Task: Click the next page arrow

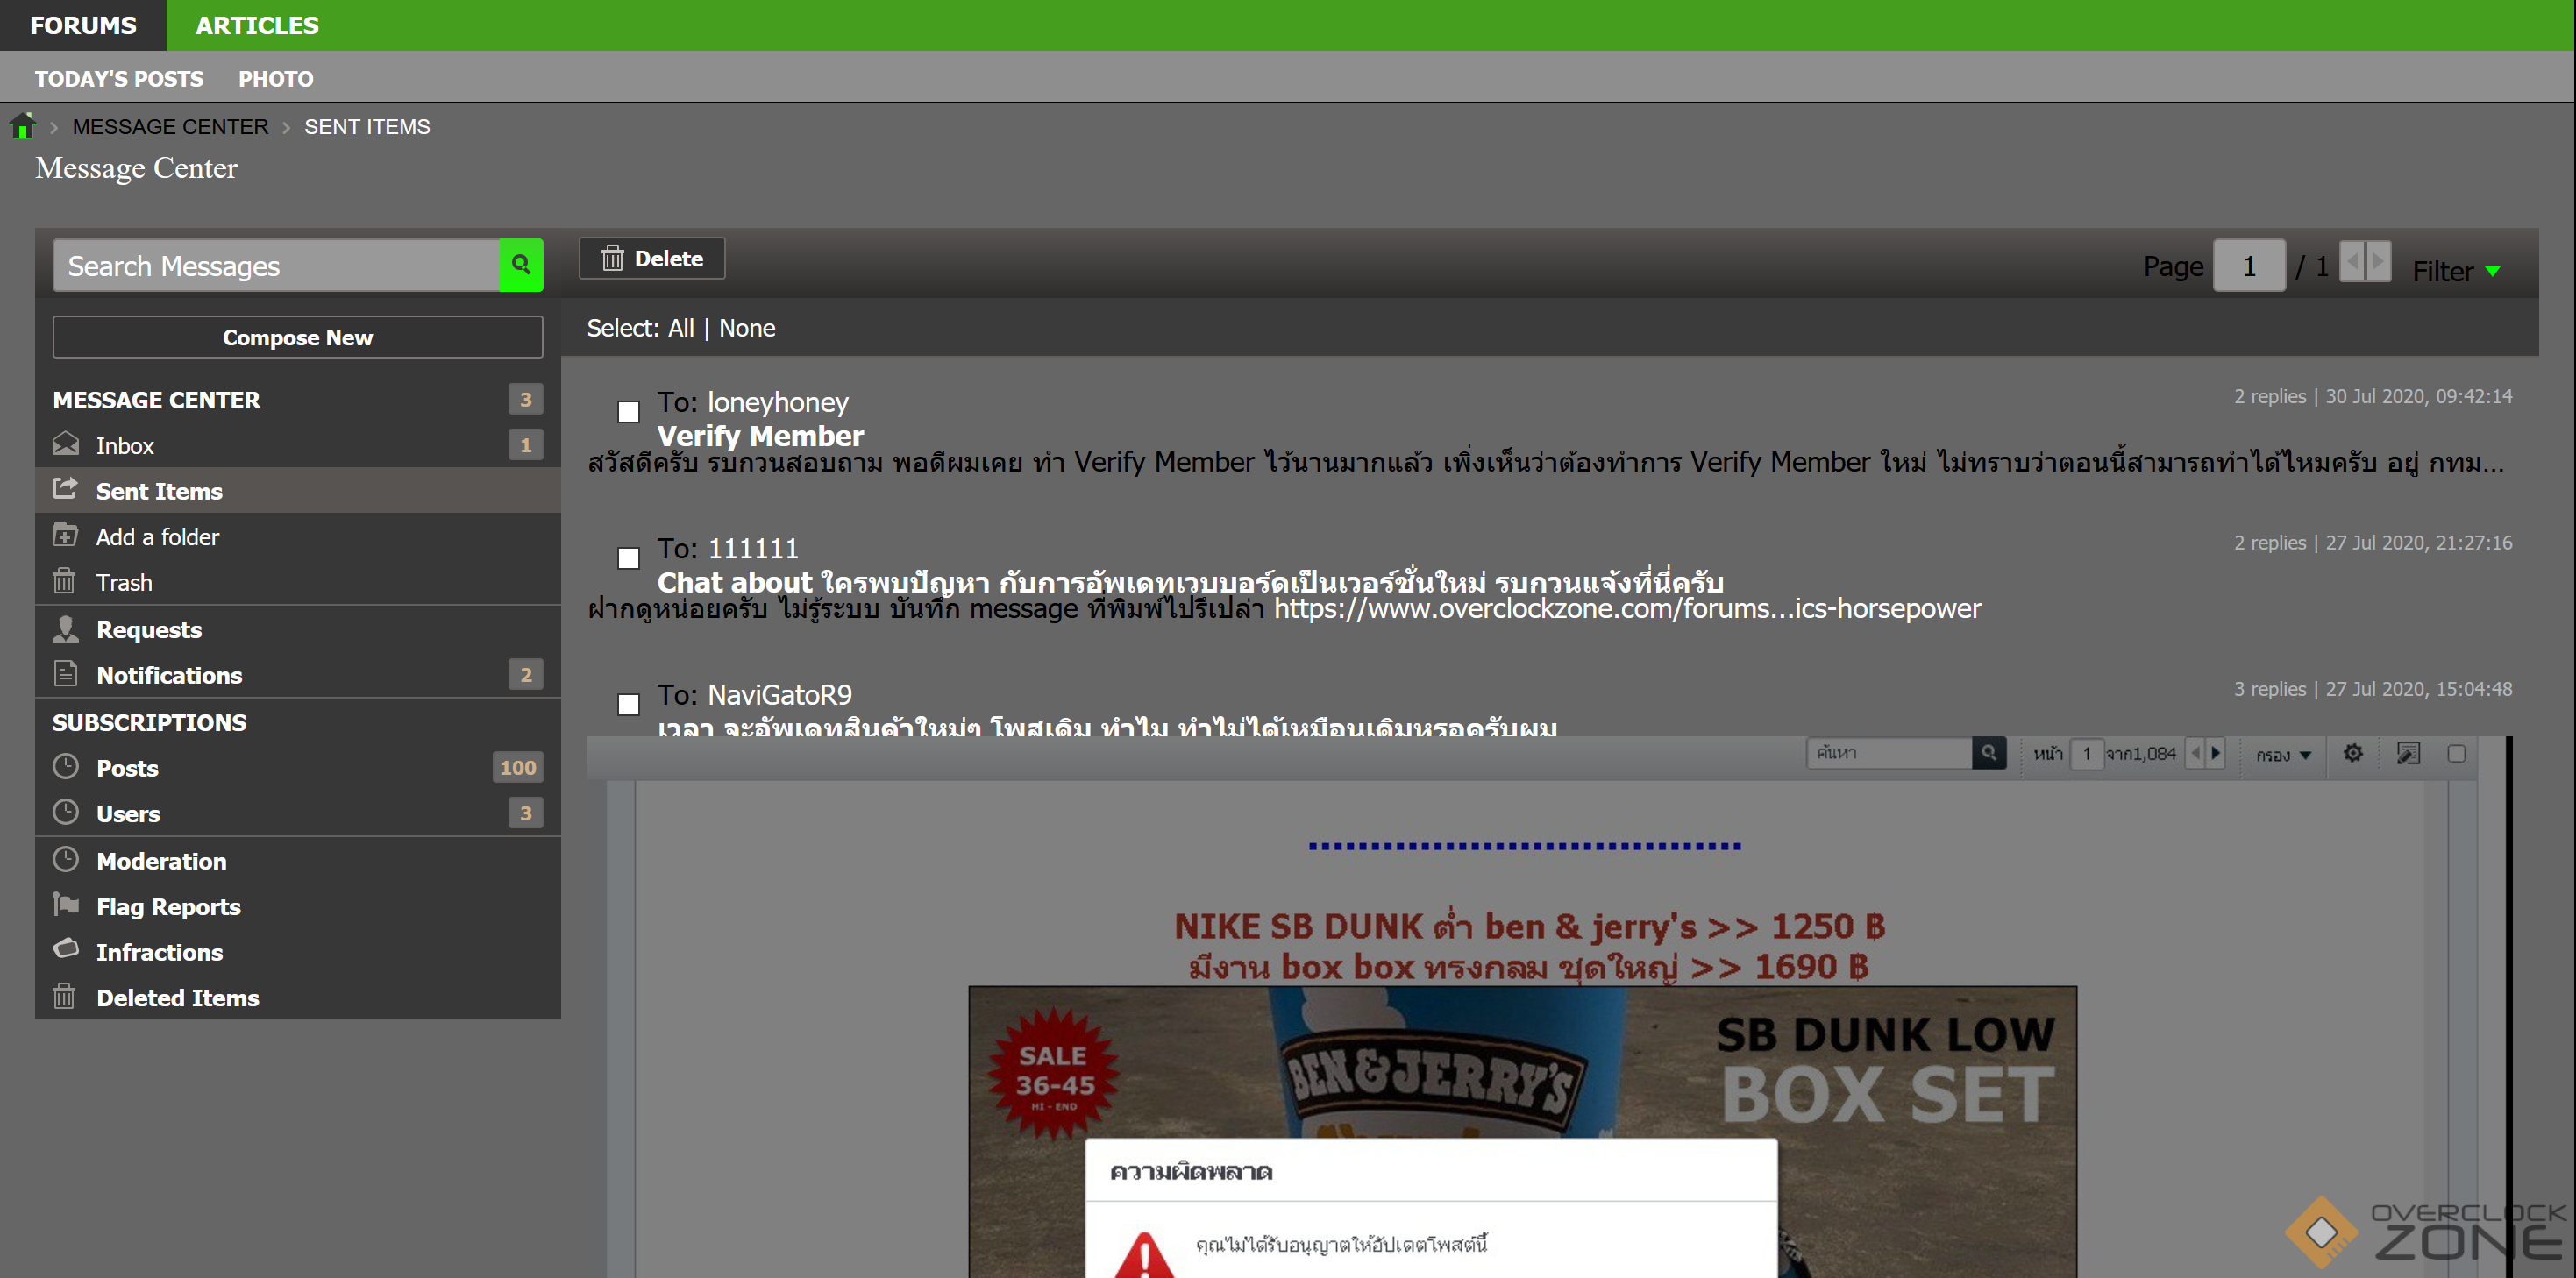Action: tap(2378, 262)
